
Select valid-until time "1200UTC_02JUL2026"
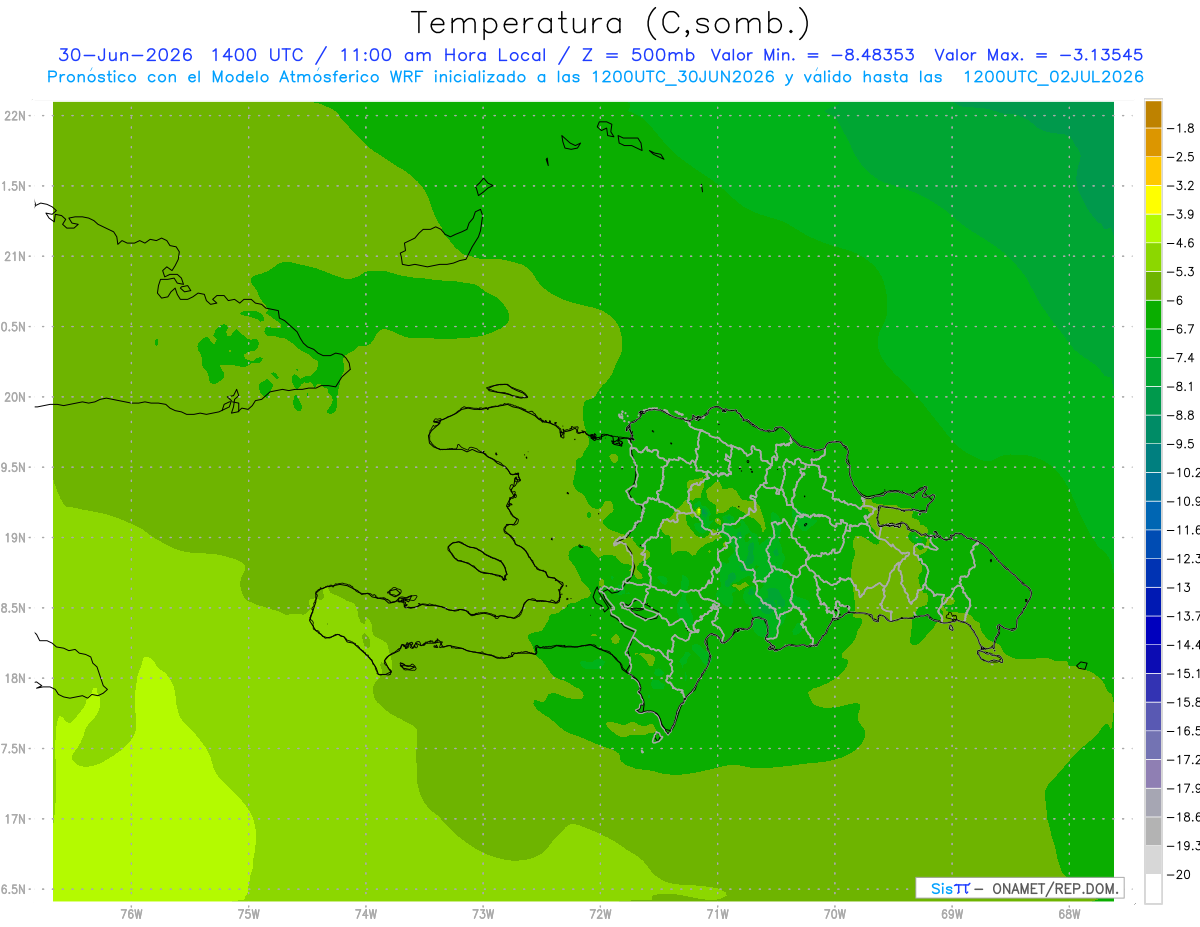[x=1053, y=77]
